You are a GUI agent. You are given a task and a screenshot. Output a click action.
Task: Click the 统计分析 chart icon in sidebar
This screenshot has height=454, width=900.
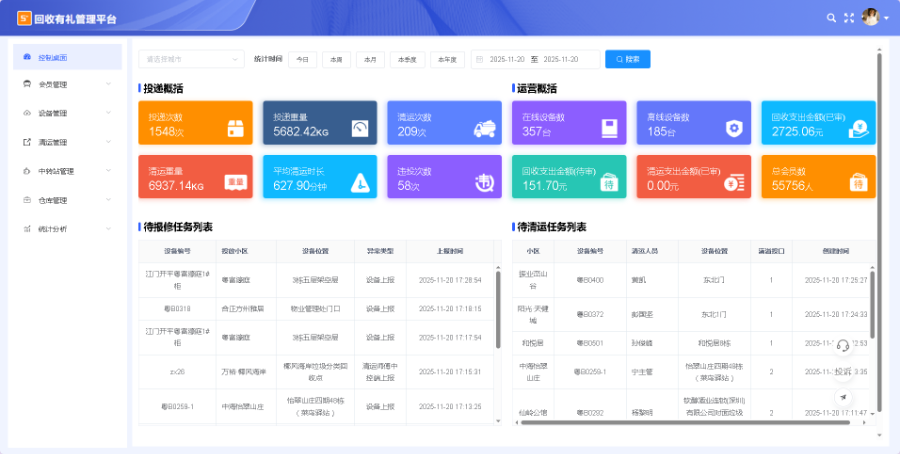(27, 228)
